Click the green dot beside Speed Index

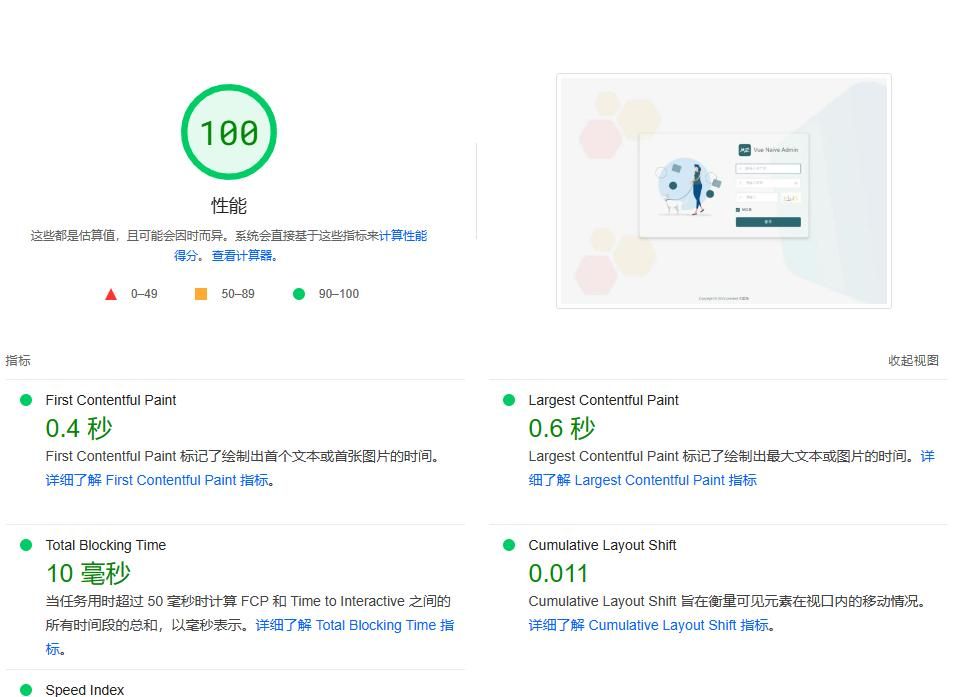[x=26, y=690]
